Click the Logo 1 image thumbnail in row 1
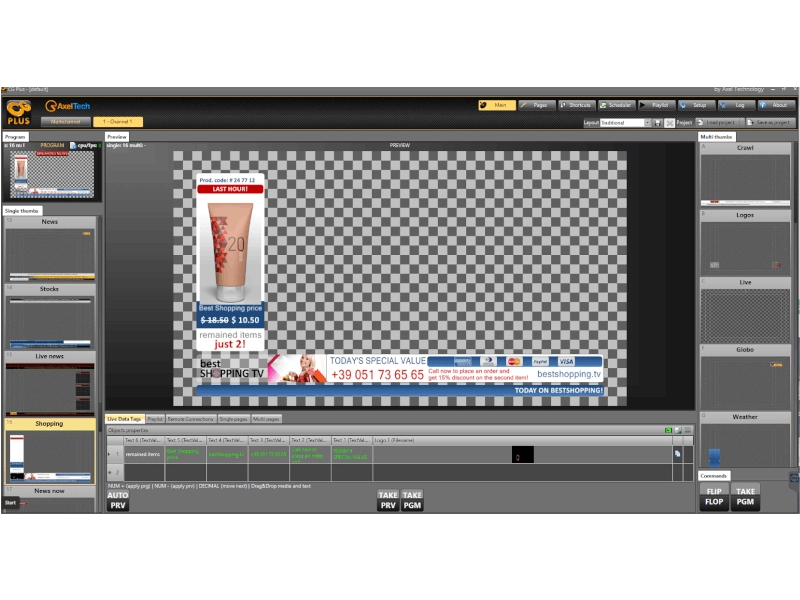 coord(523,455)
